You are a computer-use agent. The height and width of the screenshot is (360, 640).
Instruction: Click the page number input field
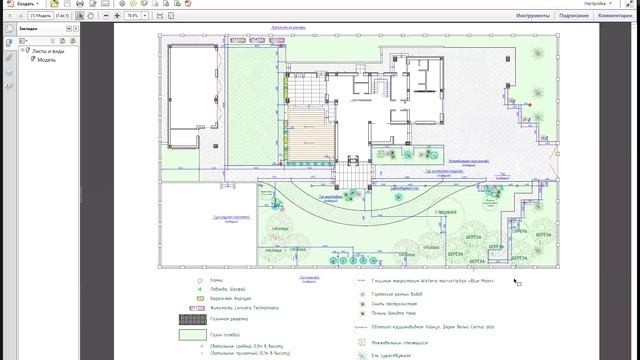(x=40, y=16)
